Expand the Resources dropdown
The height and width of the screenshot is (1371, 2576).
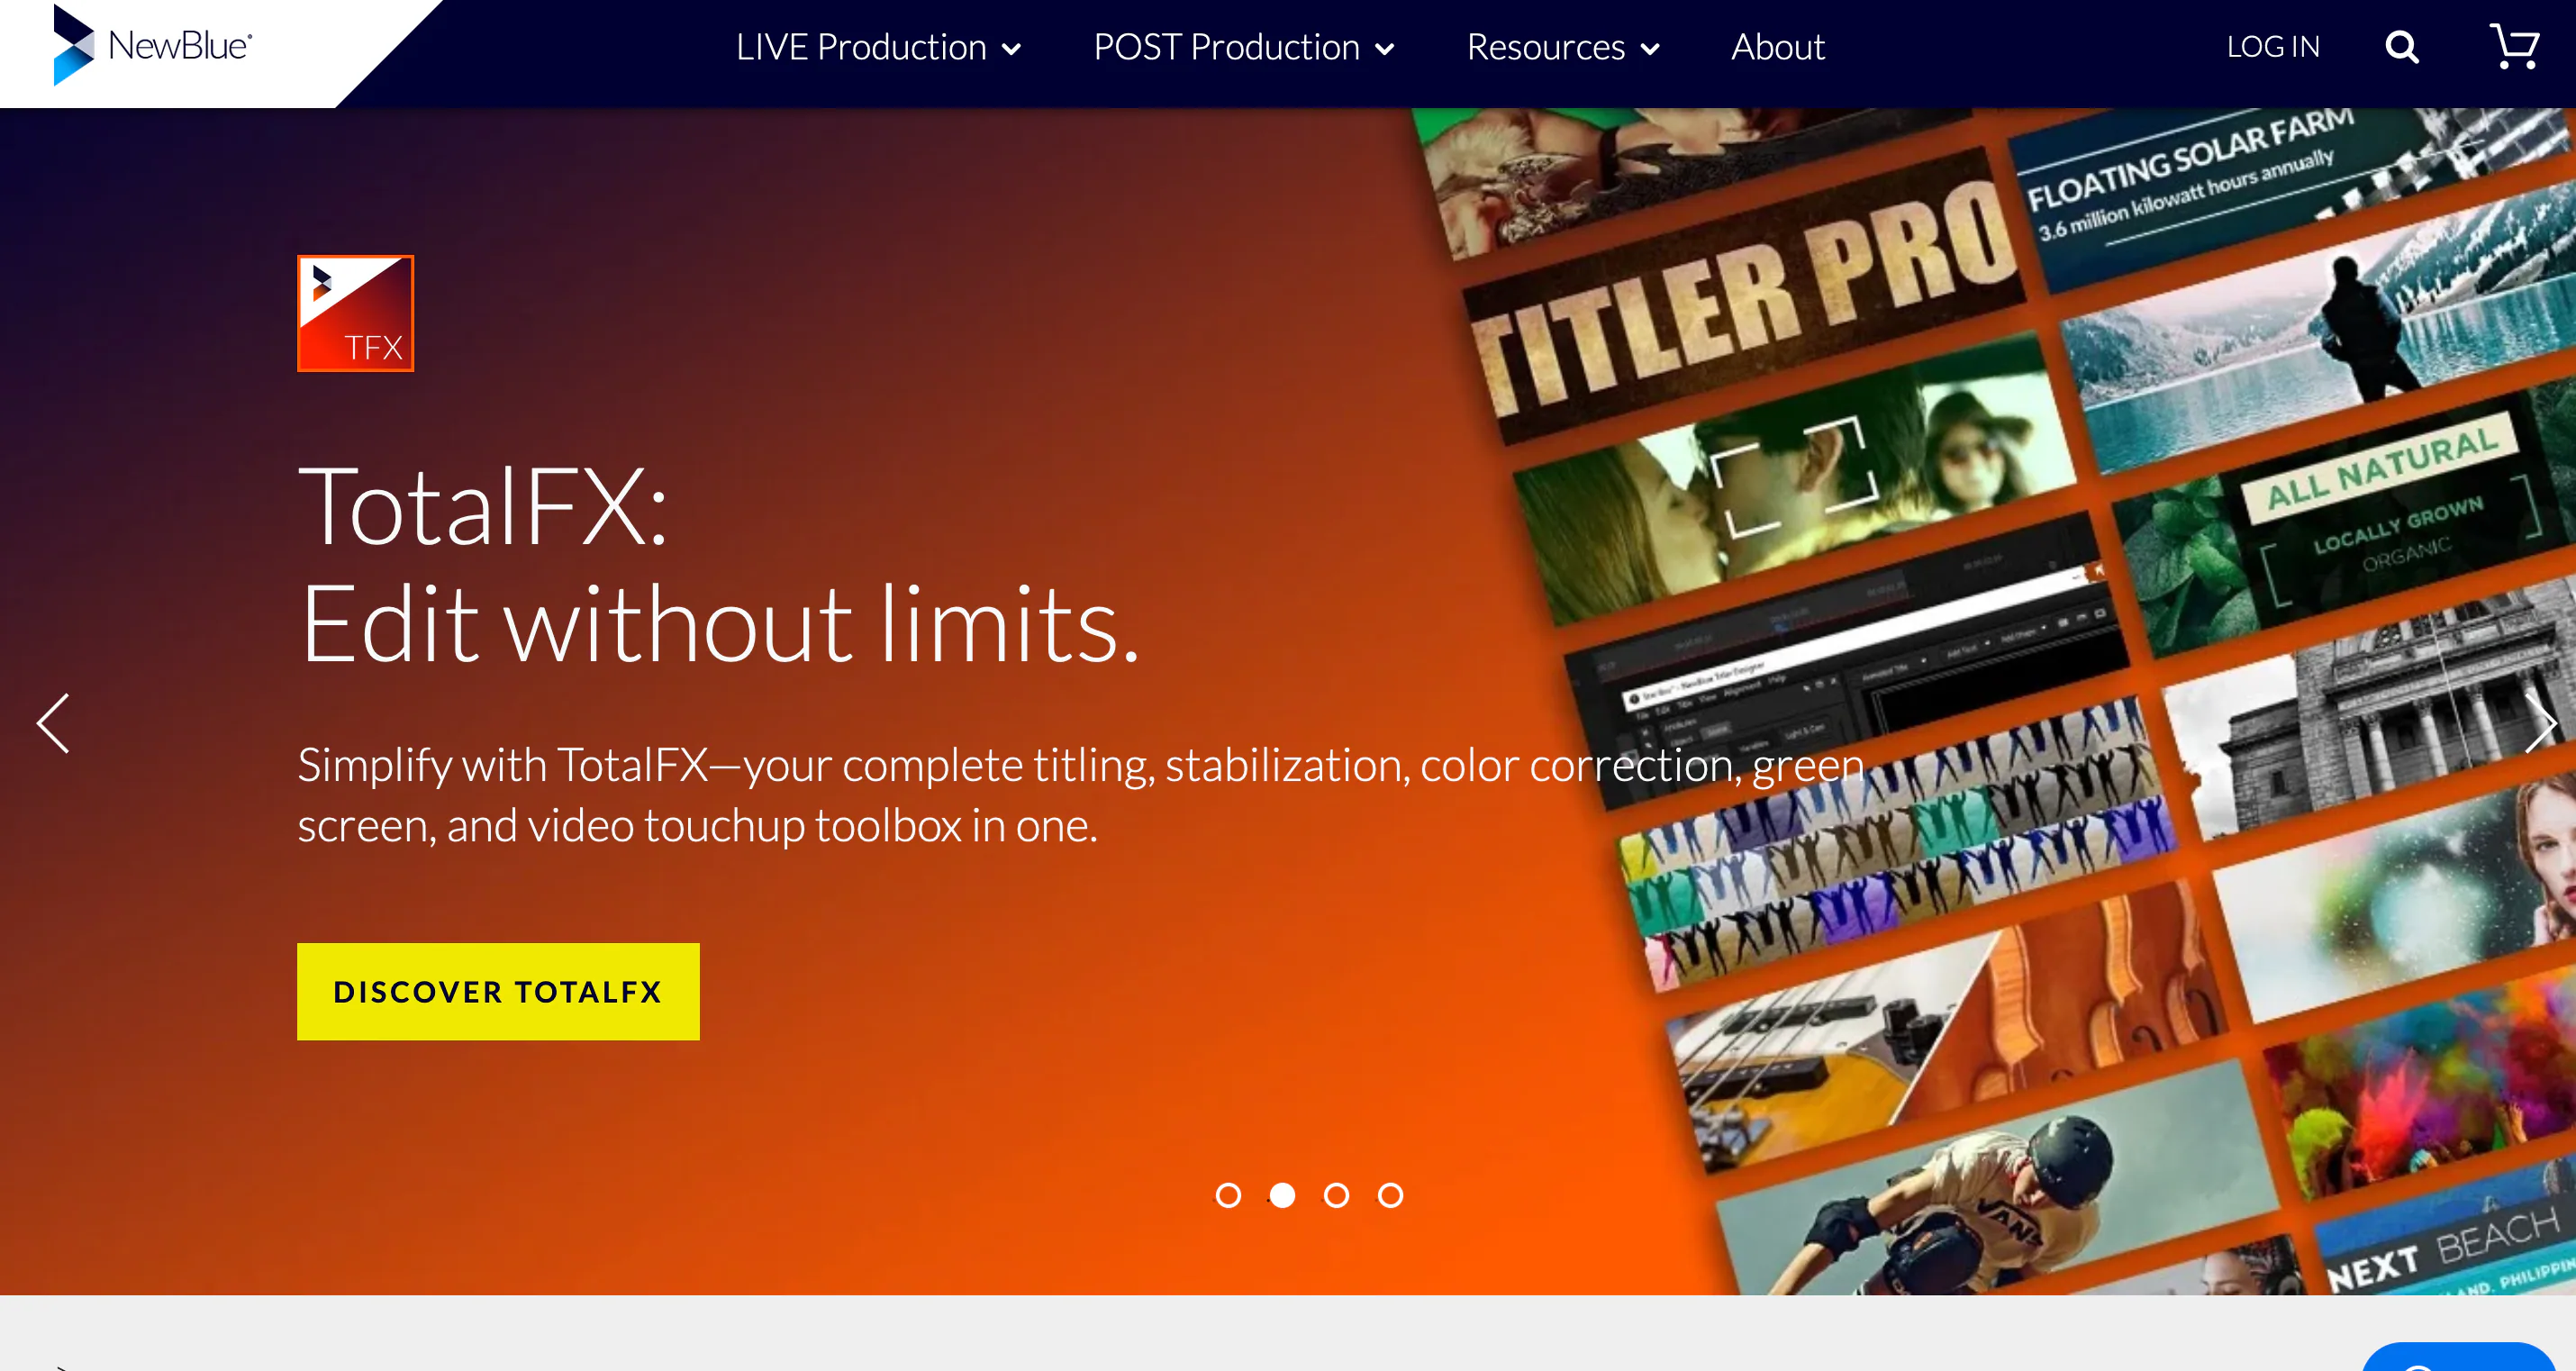coord(1563,47)
